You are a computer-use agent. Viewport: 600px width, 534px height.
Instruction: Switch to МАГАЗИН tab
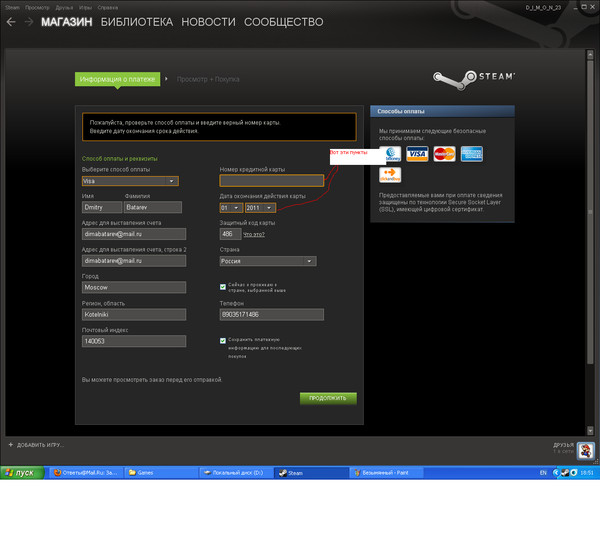67,22
